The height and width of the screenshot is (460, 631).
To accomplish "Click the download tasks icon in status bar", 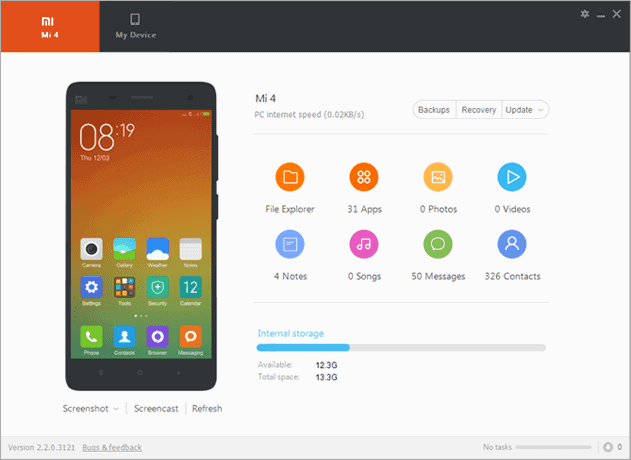I will [x=608, y=447].
